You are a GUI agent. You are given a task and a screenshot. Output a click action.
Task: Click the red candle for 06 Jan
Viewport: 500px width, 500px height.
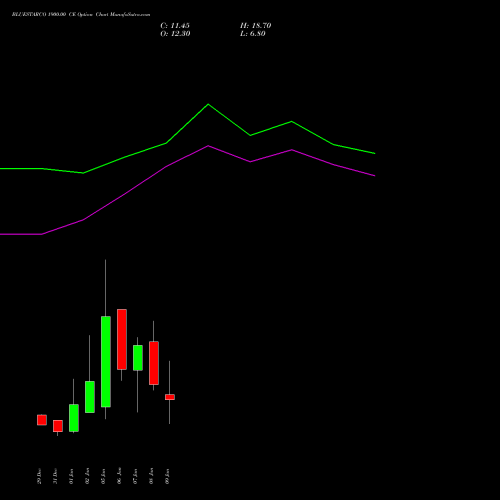pyautogui.click(x=122, y=339)
